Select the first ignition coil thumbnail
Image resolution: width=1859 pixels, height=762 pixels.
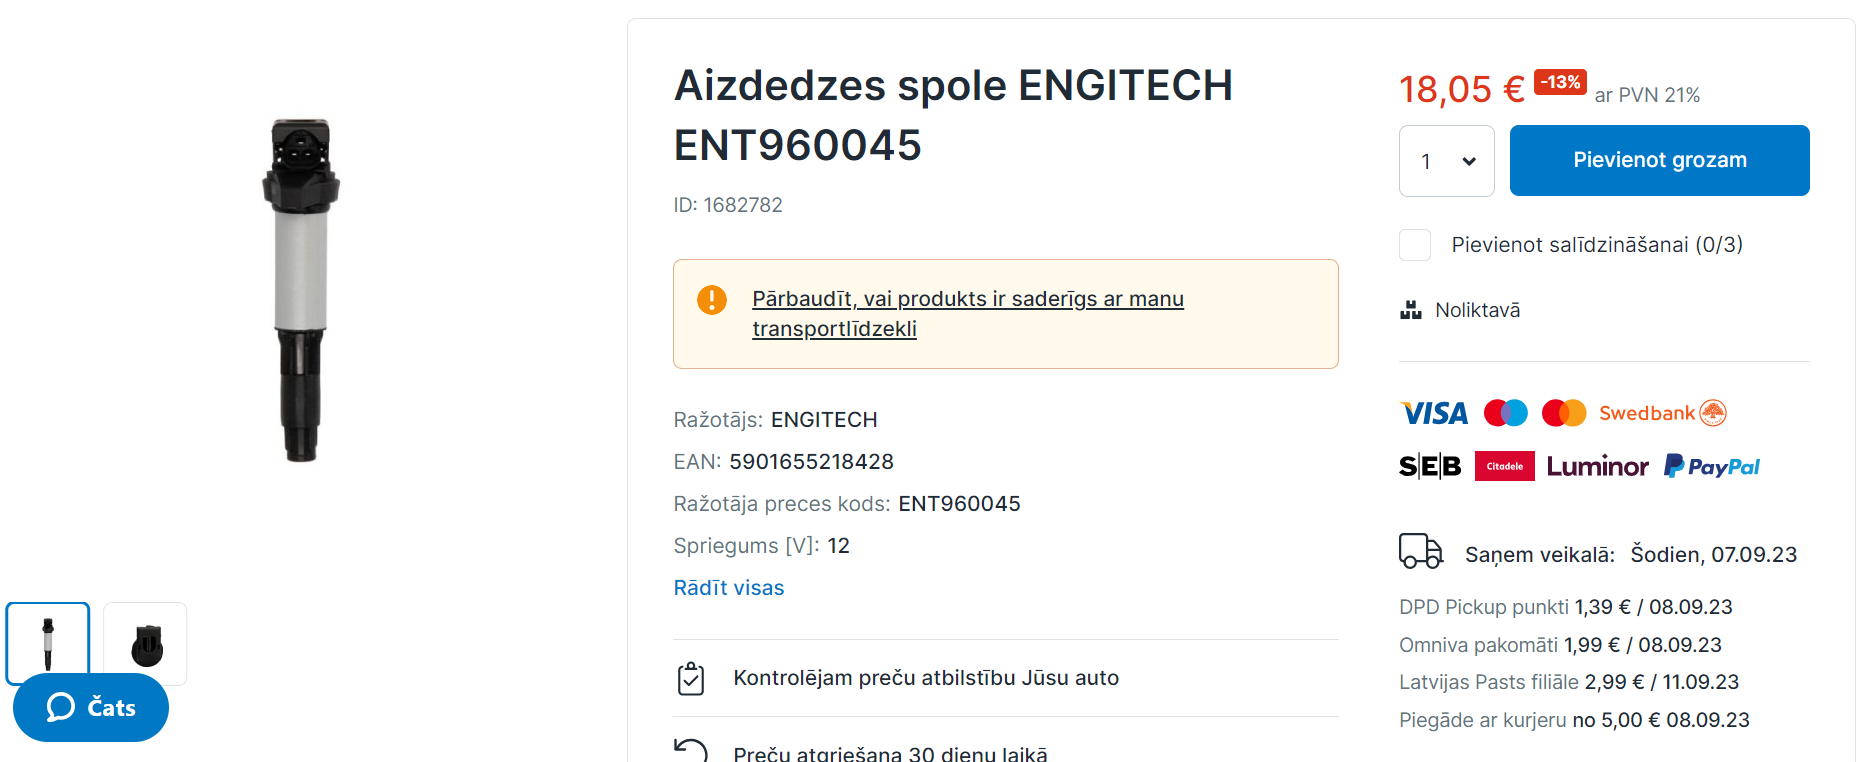coord(48,640)
